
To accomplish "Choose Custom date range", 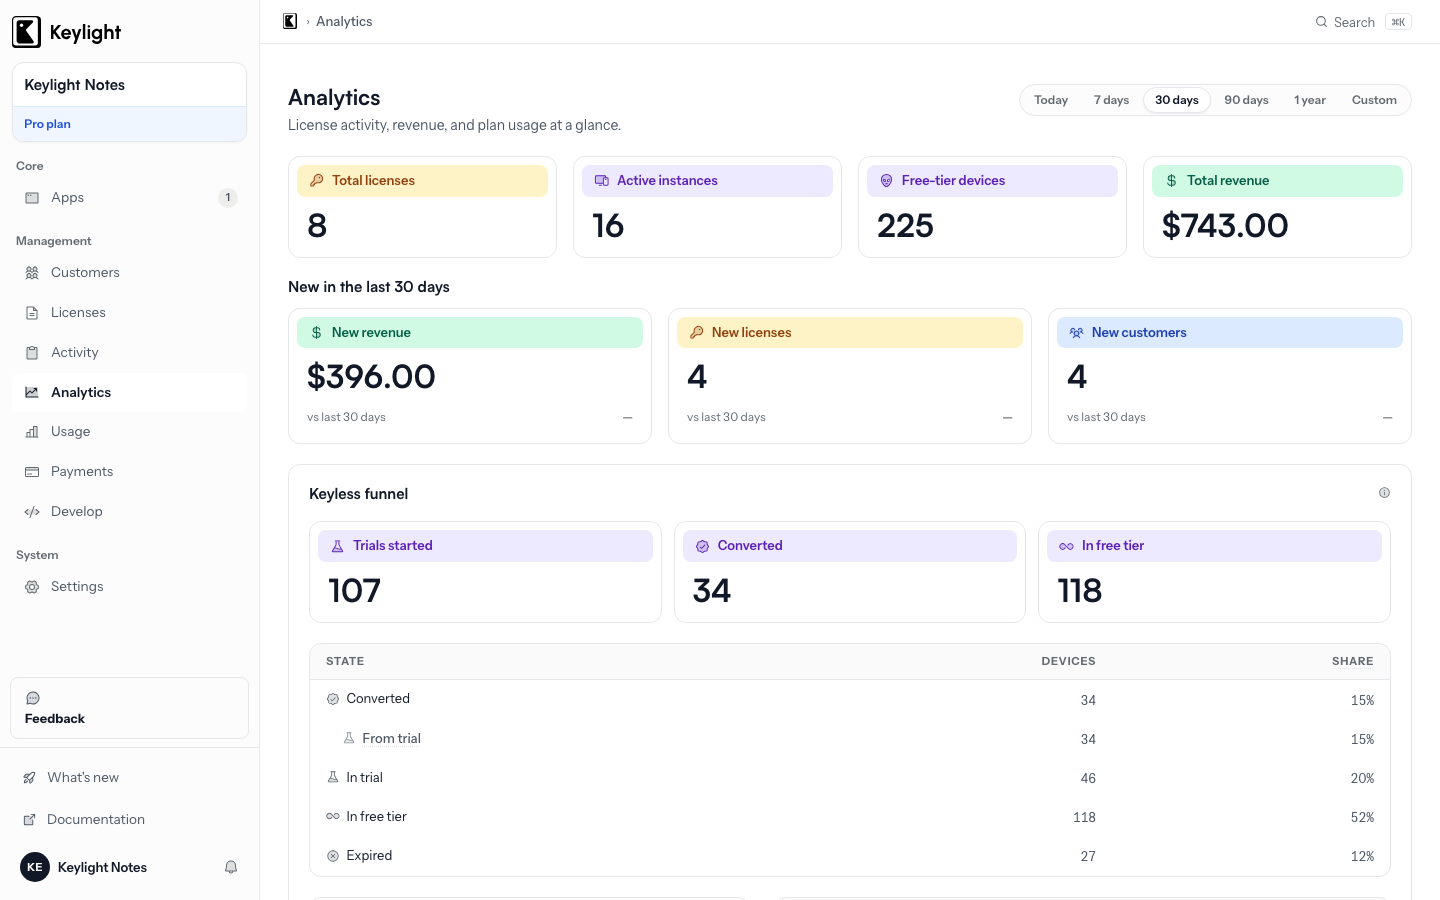I will pos(1374,100).
